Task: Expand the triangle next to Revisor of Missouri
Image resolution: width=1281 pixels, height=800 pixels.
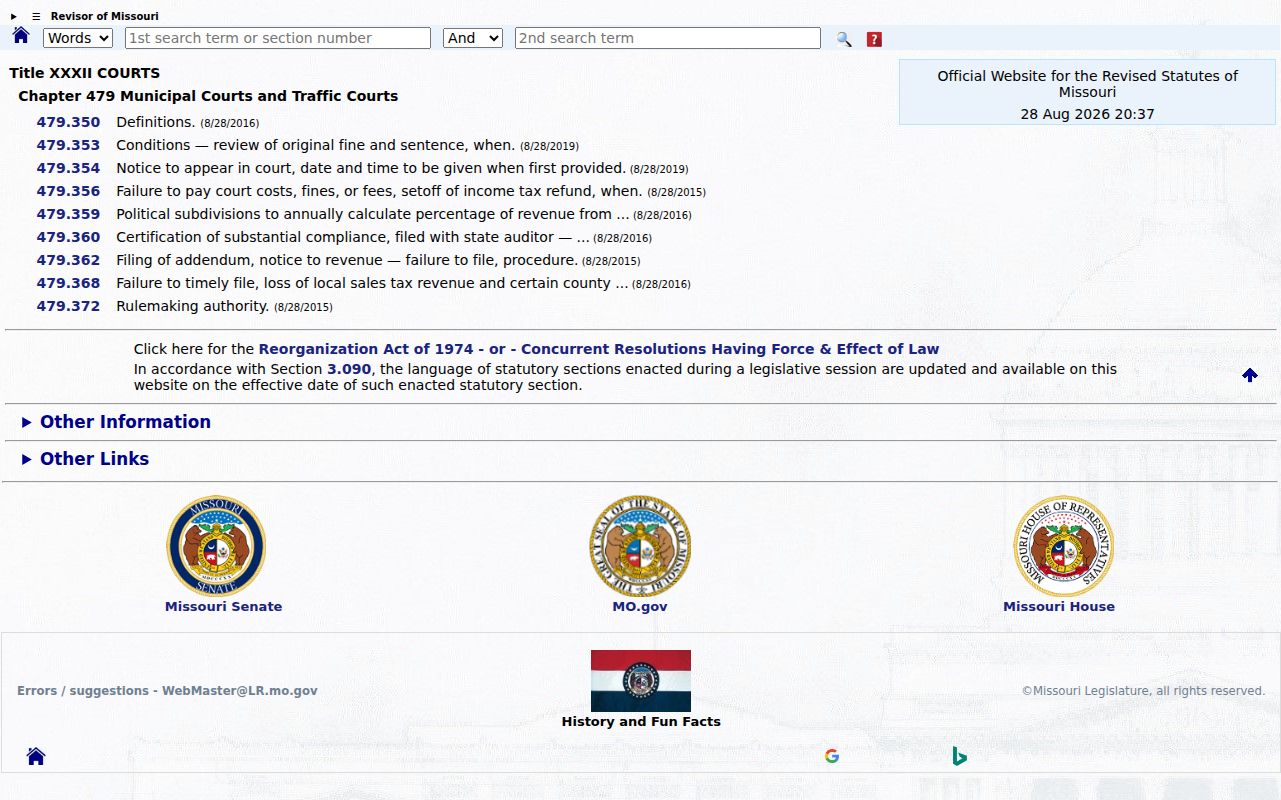Action: click(14, 16)
